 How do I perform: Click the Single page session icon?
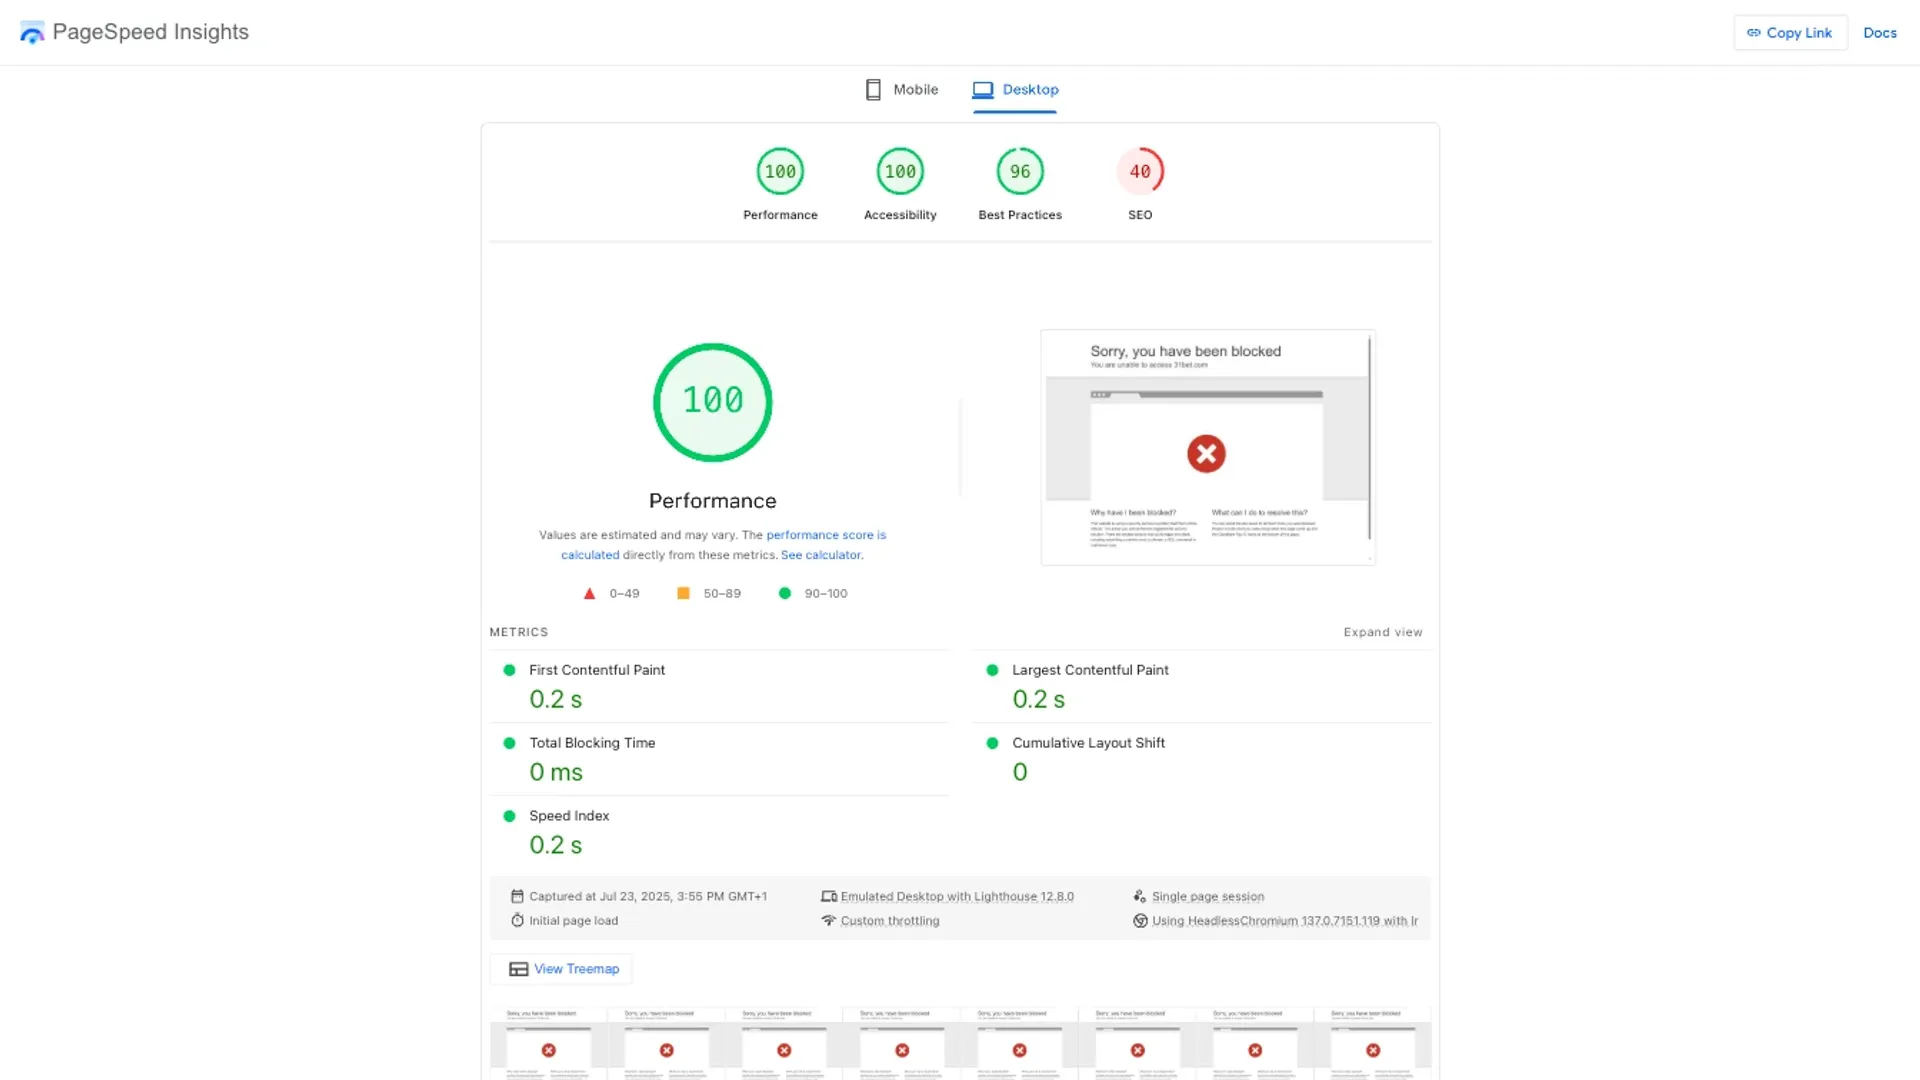pyautogui.click(x=1140, y=896)
